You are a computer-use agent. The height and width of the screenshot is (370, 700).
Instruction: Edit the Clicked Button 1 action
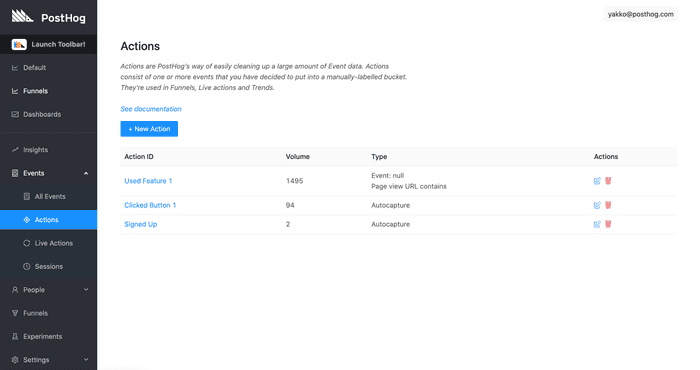click(x=597, y=205)
